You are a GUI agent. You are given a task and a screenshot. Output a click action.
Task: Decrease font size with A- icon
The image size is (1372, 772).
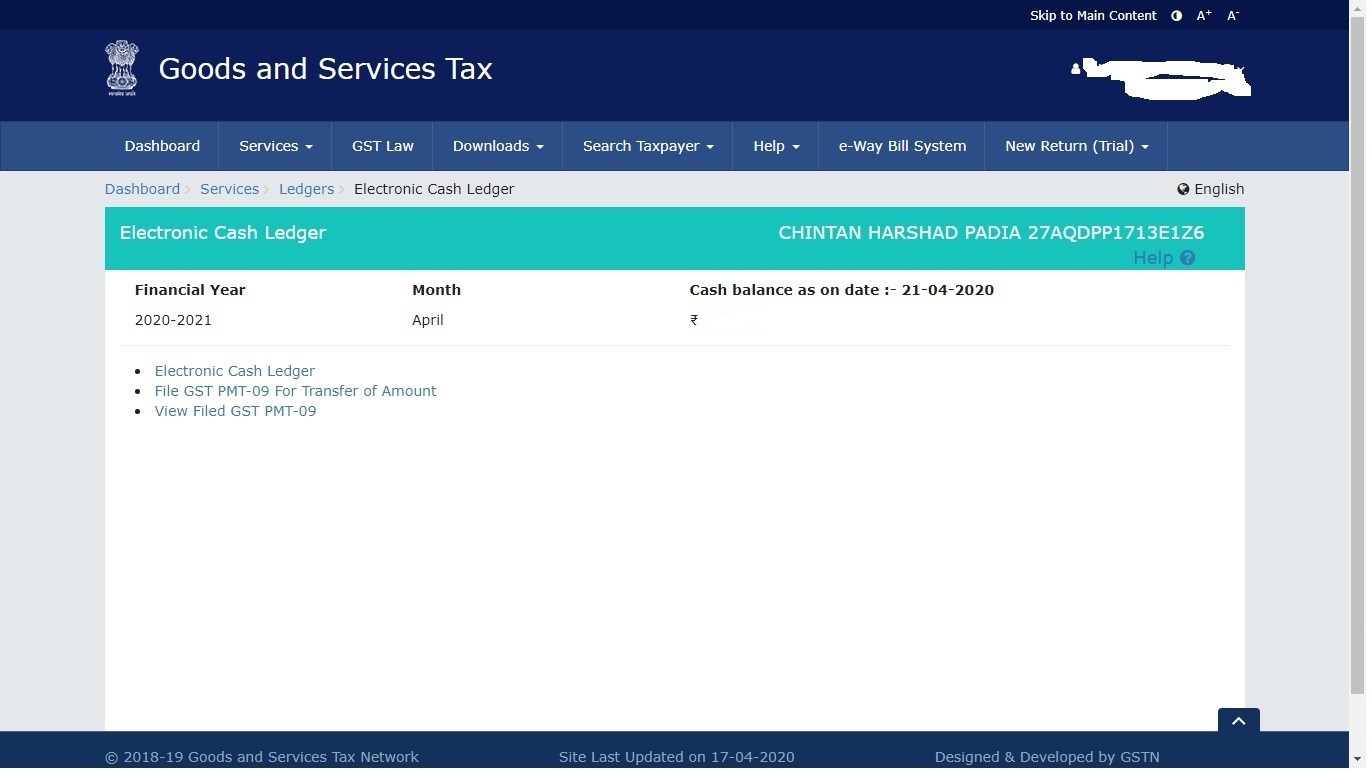coord(1233,16)
